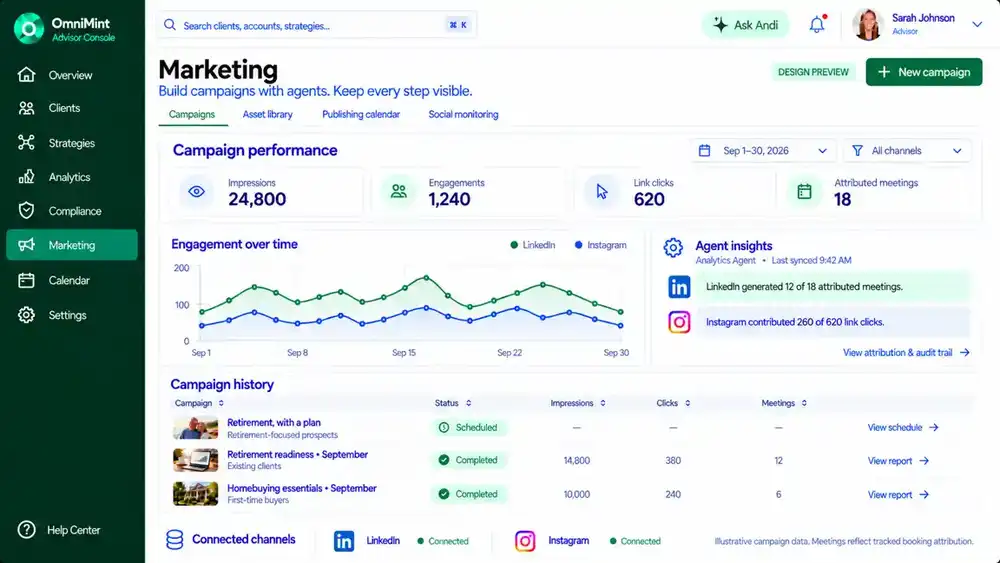Click the Instagram Connected status label
The height and width of the screenshot is (563, 1000).
click(x=635, y=541)
